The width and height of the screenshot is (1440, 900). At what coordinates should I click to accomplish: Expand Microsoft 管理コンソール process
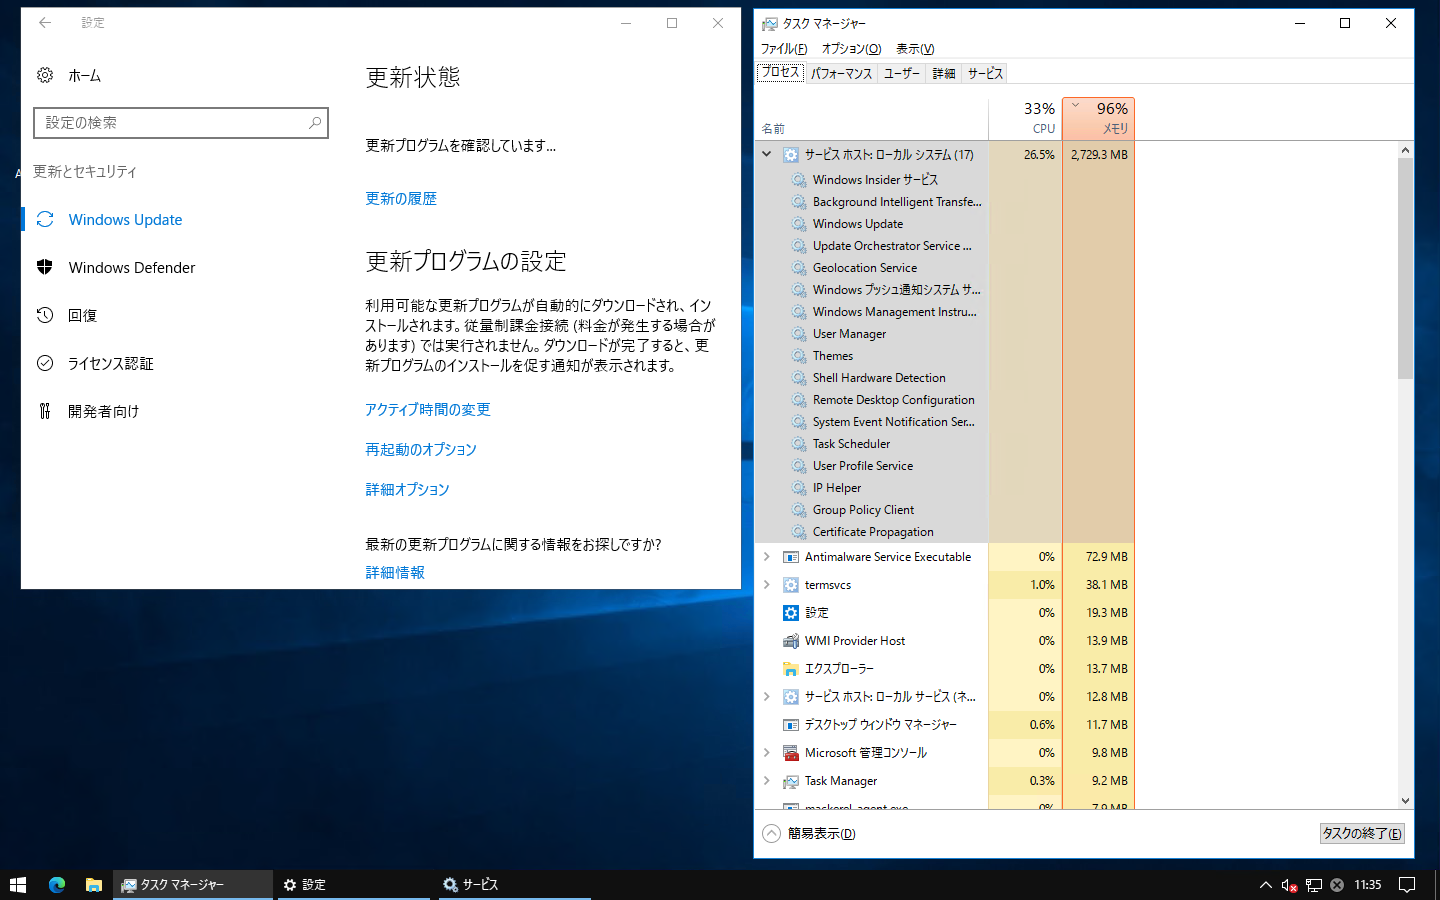(x=767, y=753)
